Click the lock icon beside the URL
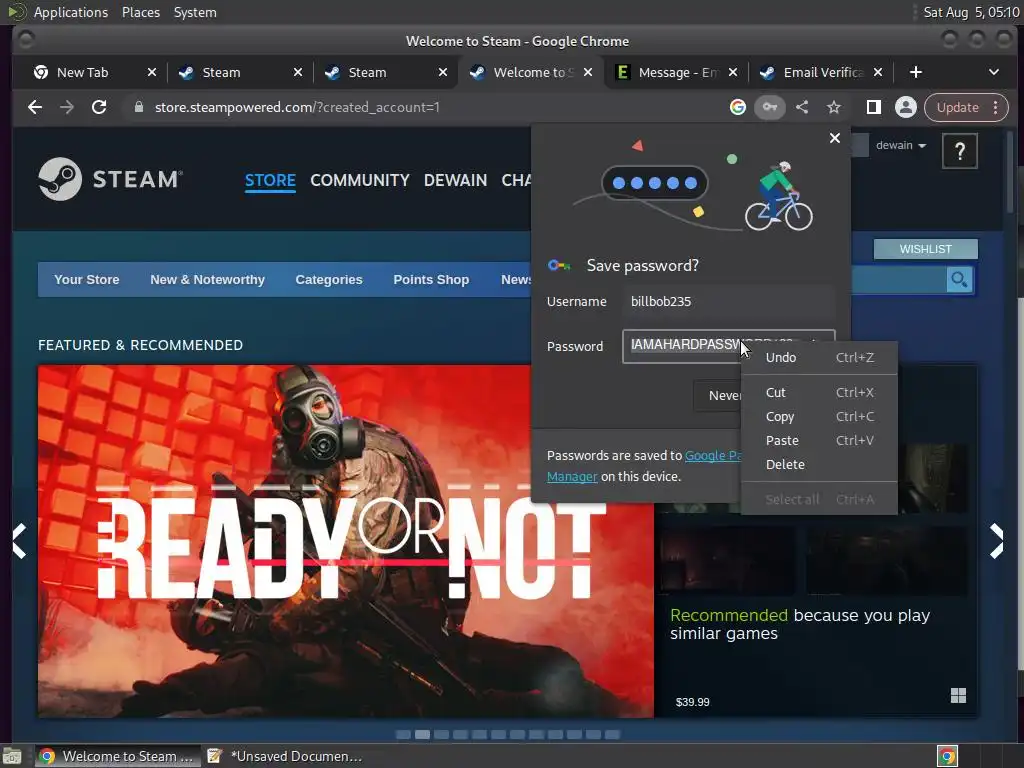1024x768 pixels. 138,107
